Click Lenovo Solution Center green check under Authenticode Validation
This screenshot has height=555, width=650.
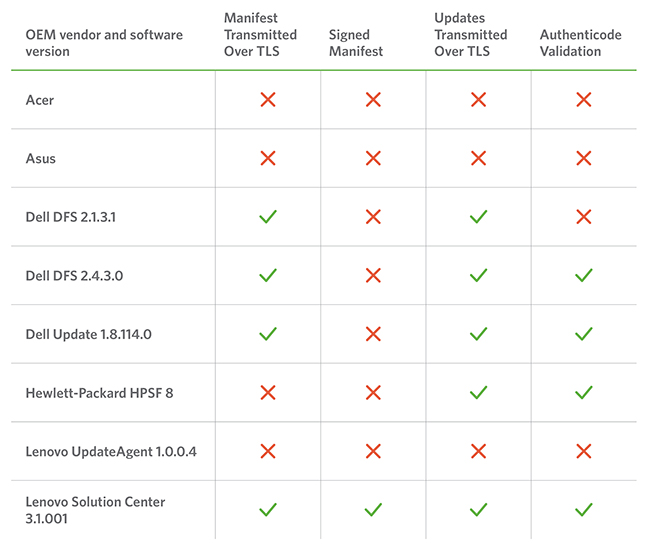(x=584, y=510)
